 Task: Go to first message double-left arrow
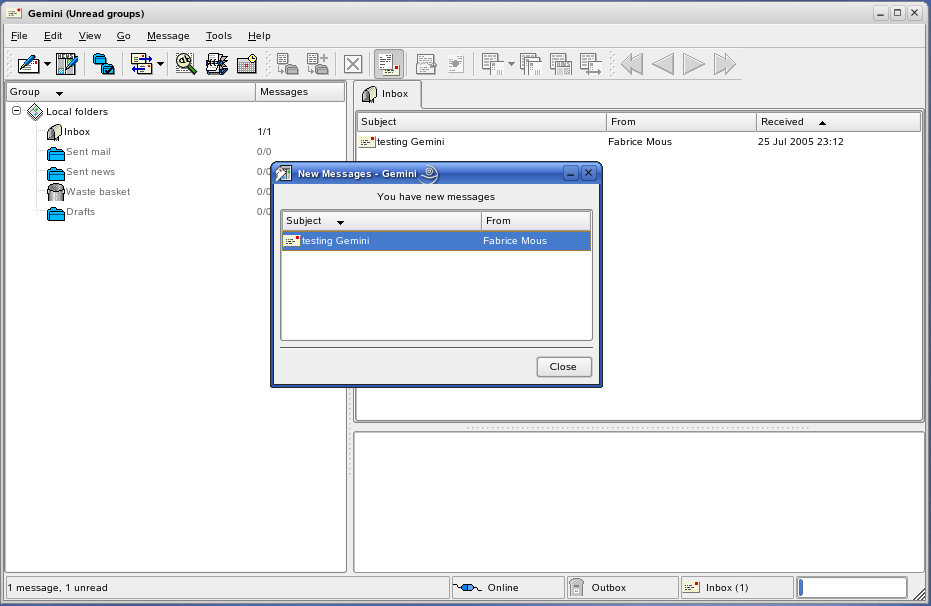(632, 64)
